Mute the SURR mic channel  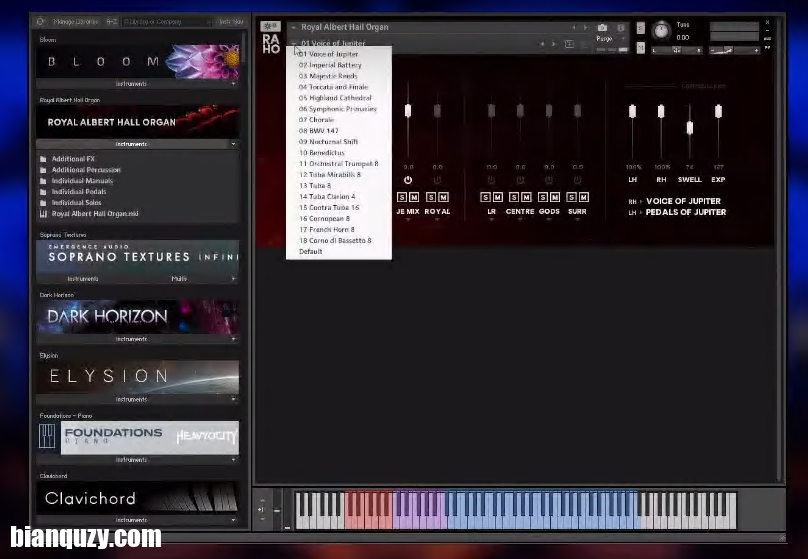(x=584, y=197)
